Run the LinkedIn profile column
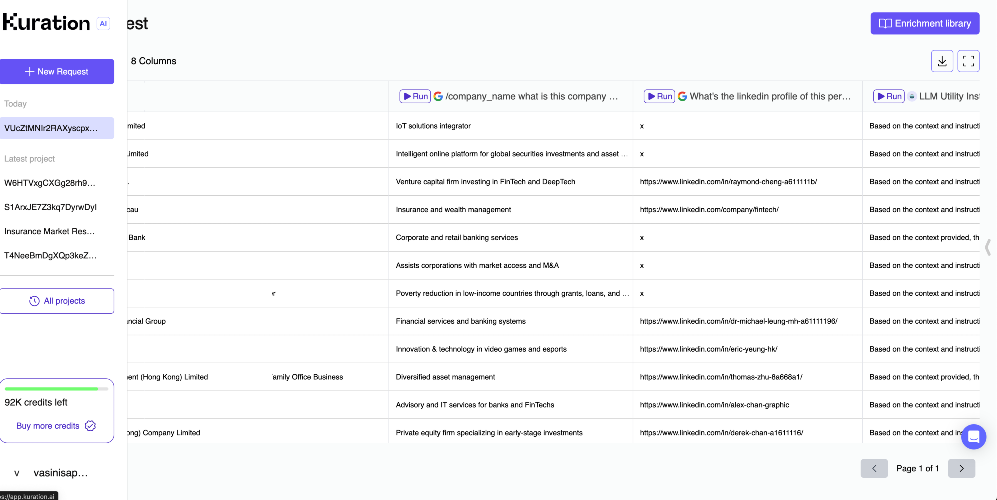Screen dimensions: 997x500 coord(659,96)
